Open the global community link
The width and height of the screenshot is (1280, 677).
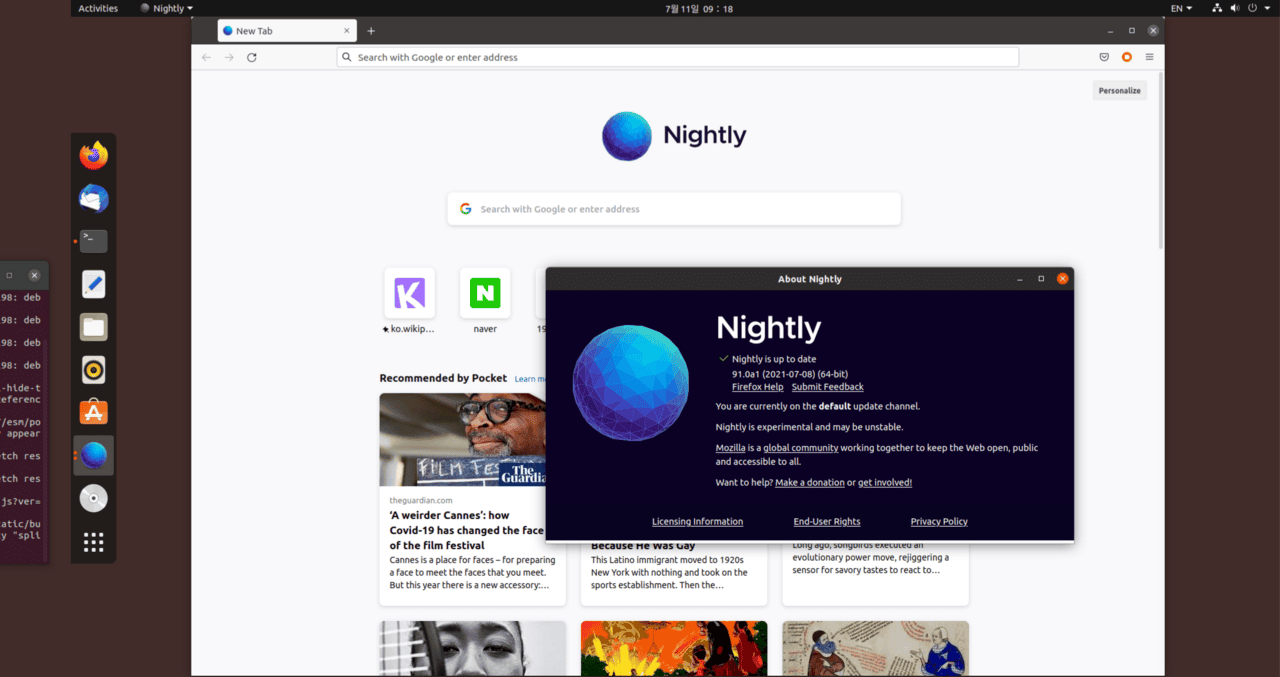pos(800,448)
